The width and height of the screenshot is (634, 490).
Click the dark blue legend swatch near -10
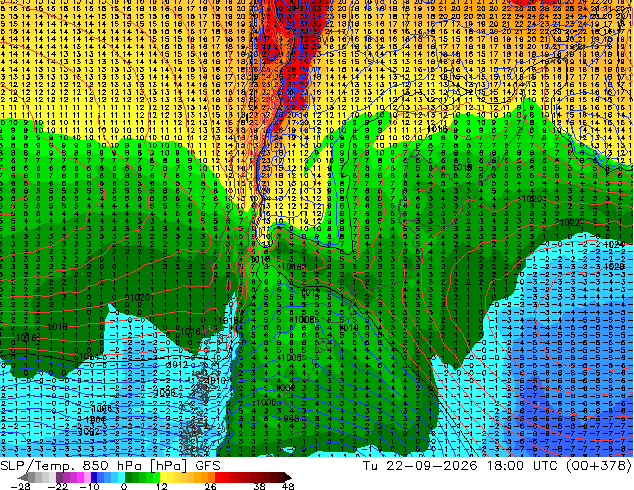pyautogui.click(x=94, y=477)
